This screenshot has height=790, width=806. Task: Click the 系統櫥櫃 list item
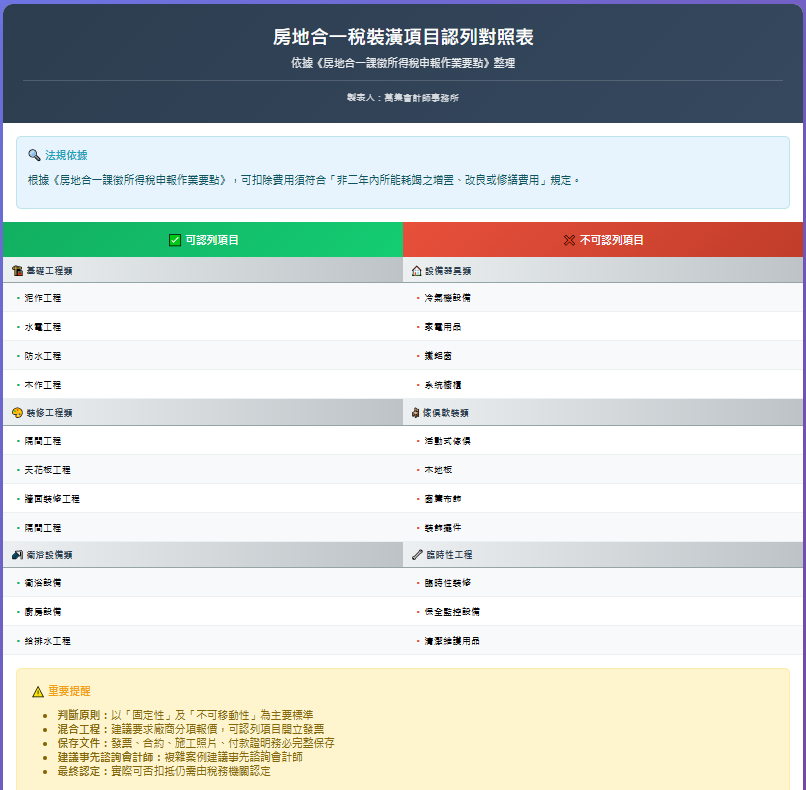(443, 385)
